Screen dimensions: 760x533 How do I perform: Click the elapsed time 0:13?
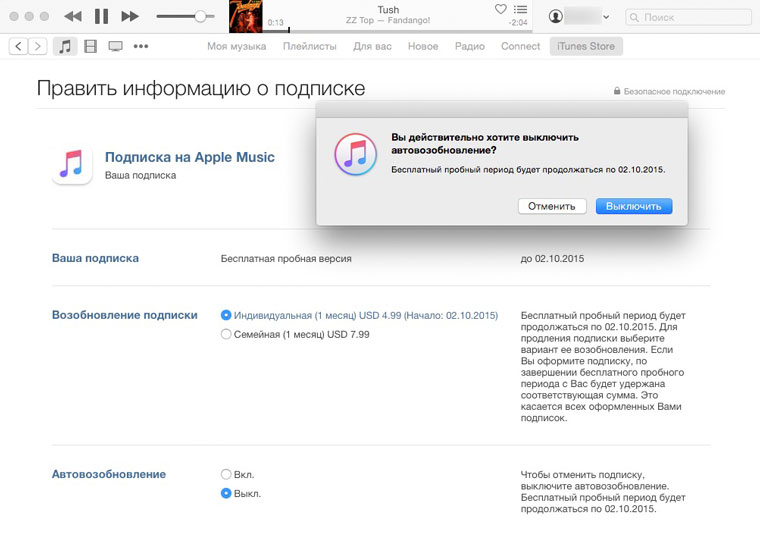[x=275, y=23]
